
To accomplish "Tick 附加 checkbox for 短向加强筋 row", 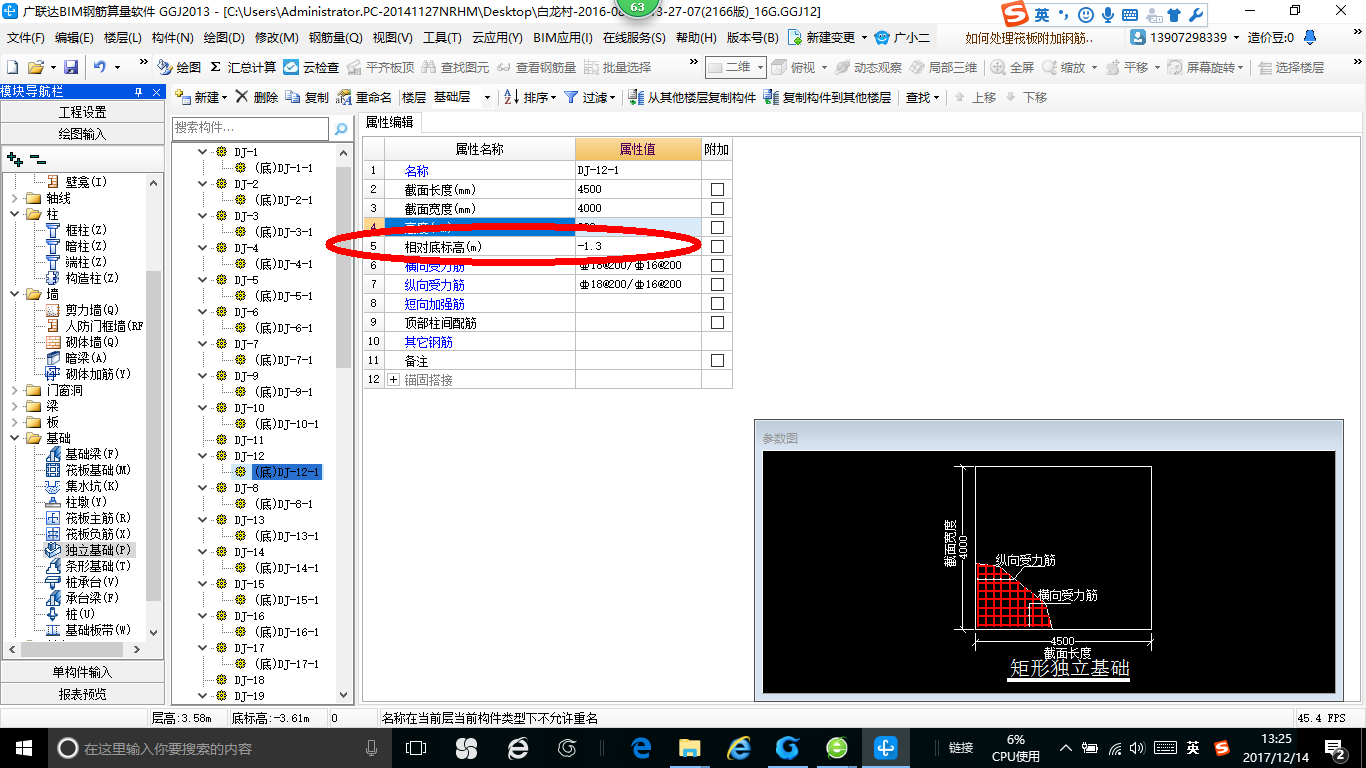I will tap(717, 304).
